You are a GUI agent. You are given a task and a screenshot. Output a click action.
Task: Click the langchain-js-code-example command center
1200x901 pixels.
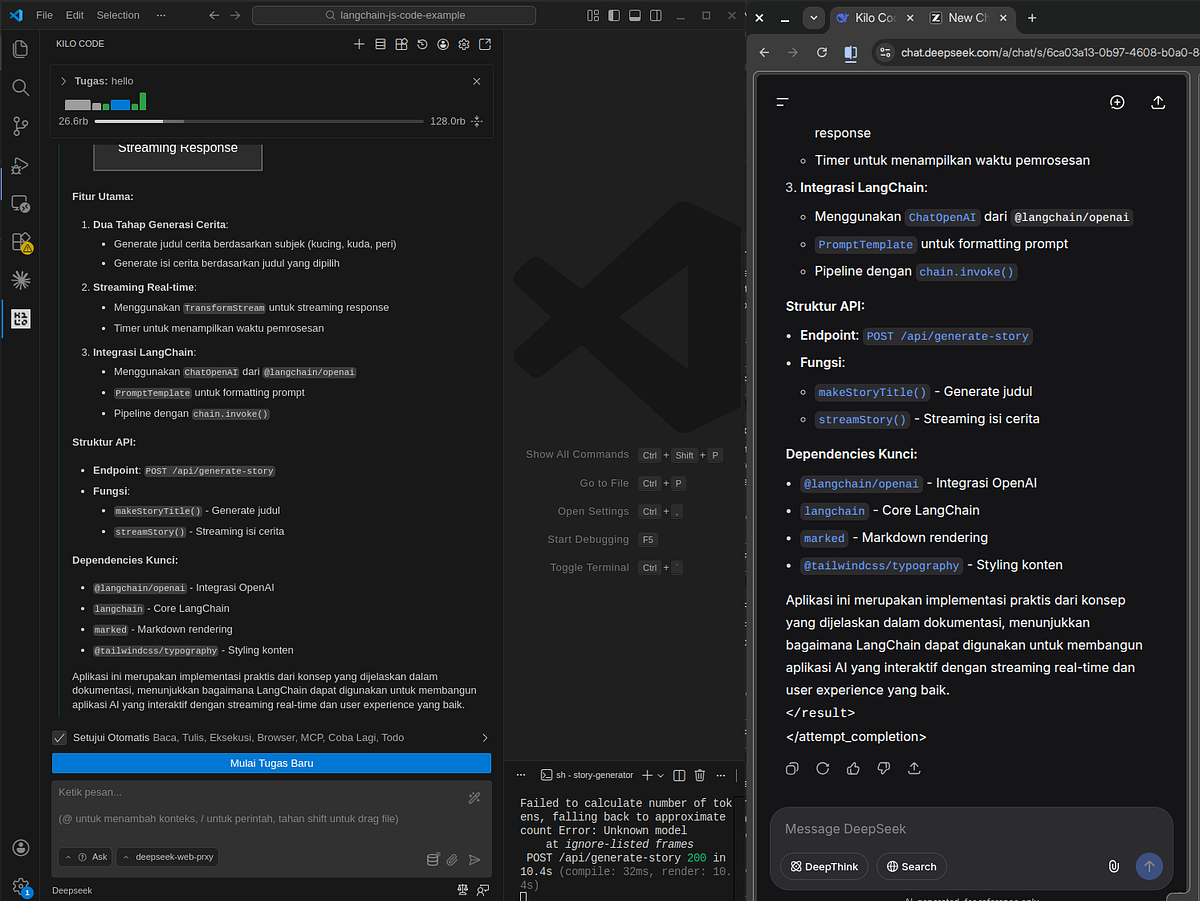click(394, 16)
